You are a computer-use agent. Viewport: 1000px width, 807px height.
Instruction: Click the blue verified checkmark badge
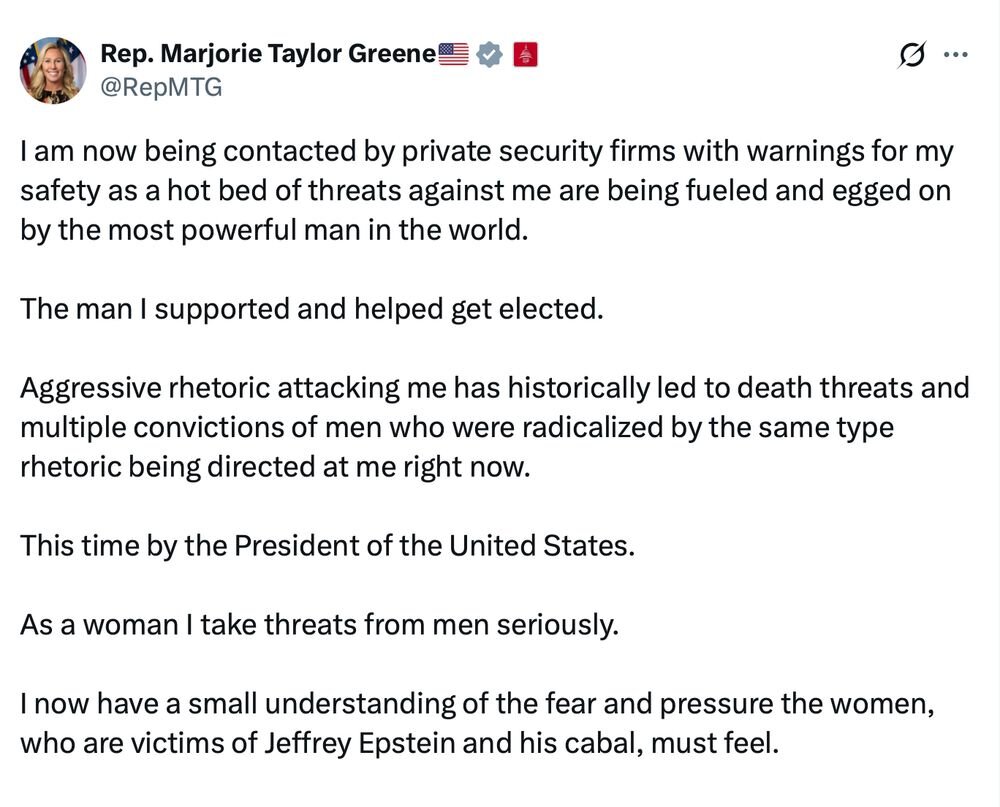pos(488,55)
